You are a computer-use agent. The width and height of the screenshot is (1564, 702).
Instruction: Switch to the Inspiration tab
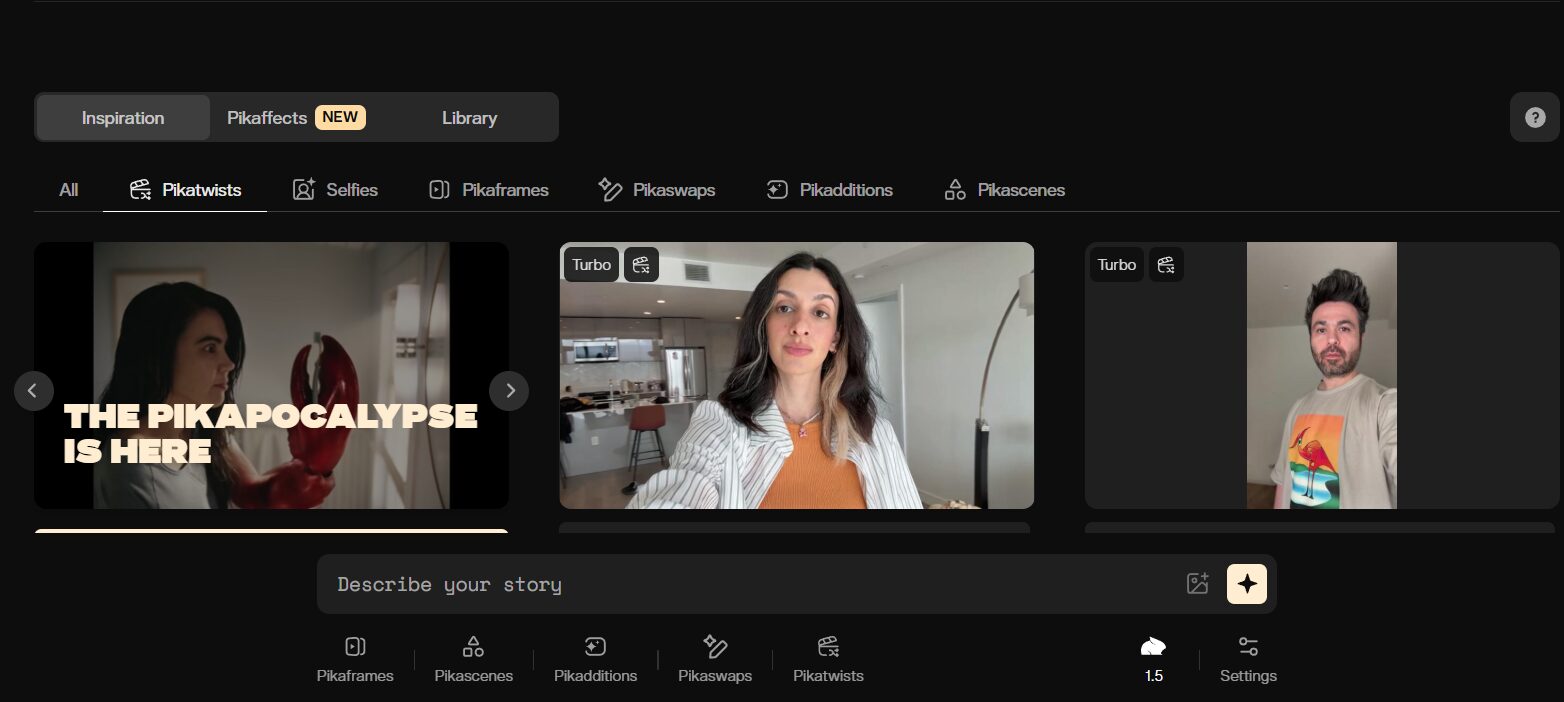[x=123, y=117]
